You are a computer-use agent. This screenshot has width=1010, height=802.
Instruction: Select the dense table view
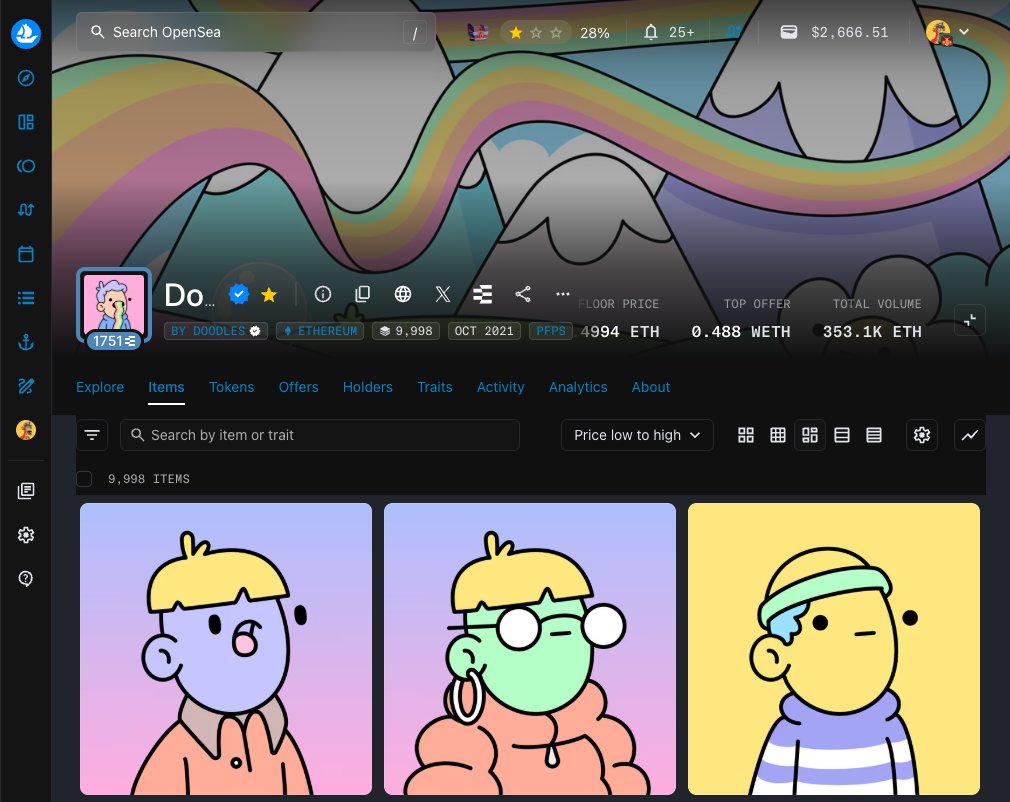point(874,435)
